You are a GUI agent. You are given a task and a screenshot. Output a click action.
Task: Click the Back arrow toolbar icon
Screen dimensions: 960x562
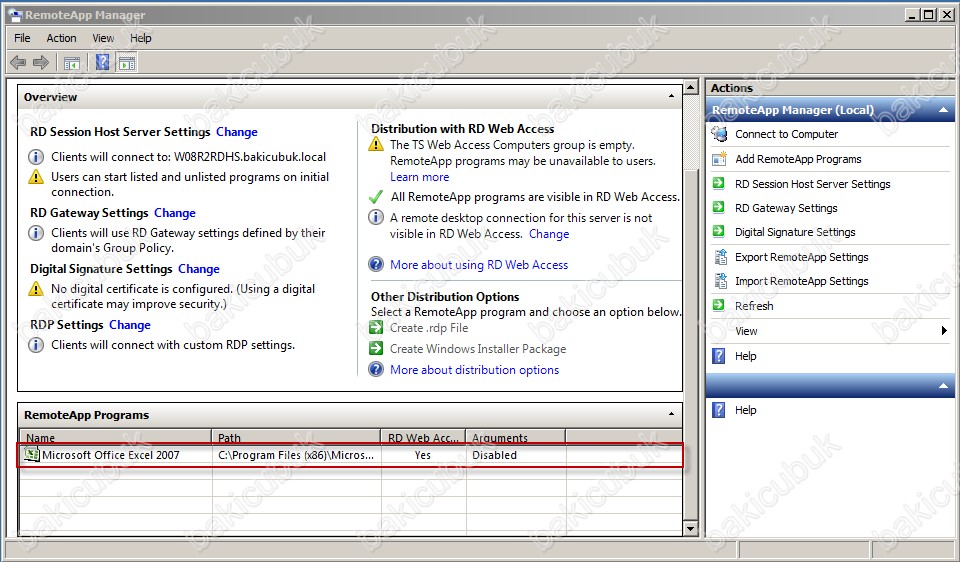[x=18, y=62]
